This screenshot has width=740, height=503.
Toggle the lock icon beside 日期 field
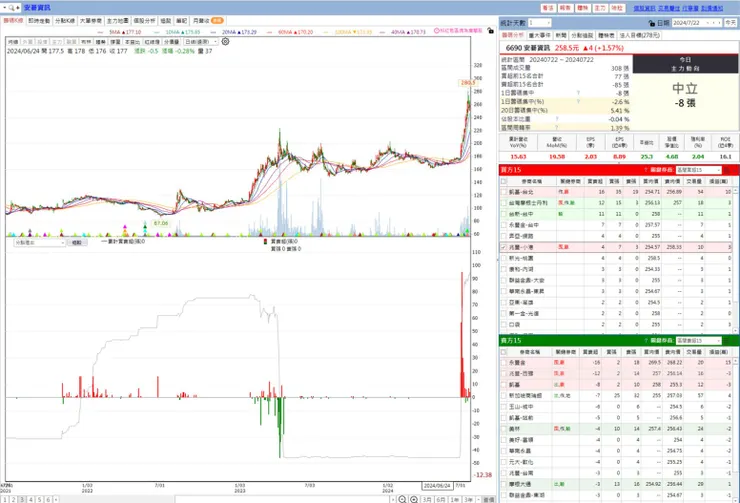click(652, 23)
